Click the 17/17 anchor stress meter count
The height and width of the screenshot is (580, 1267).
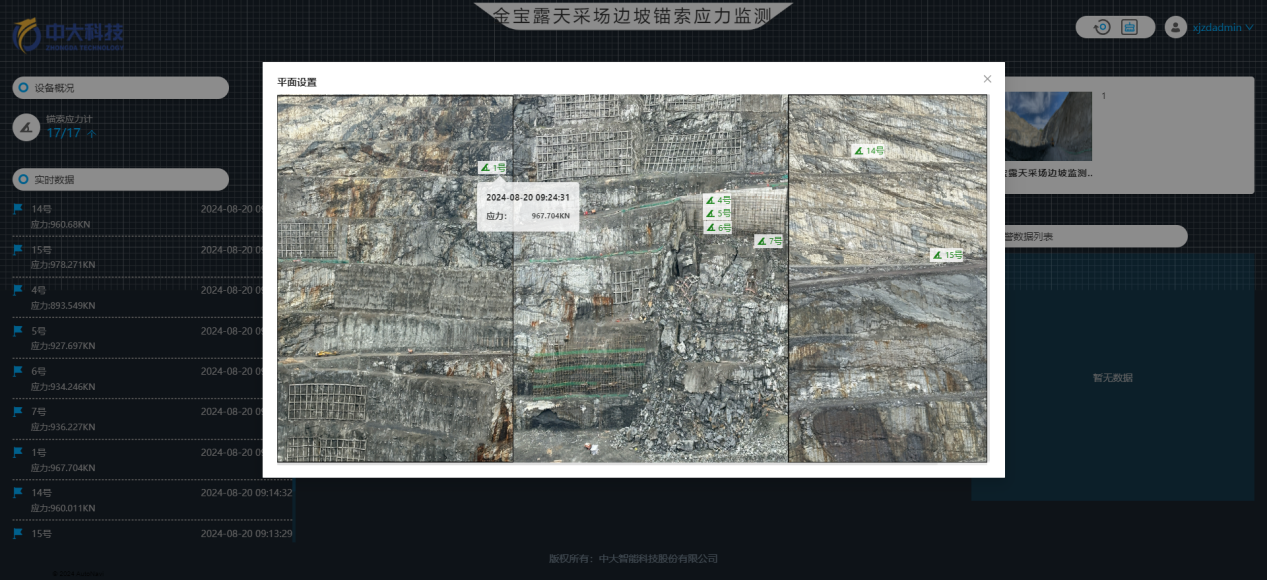click(x=64, y=133)
